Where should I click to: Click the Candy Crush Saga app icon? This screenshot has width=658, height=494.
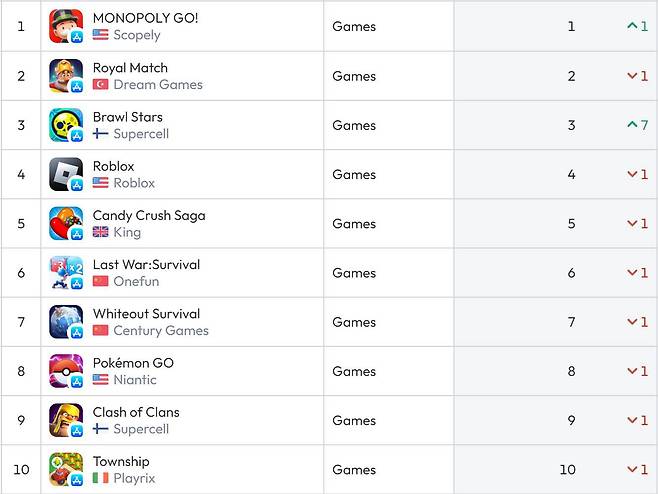[x=66, y=223]
